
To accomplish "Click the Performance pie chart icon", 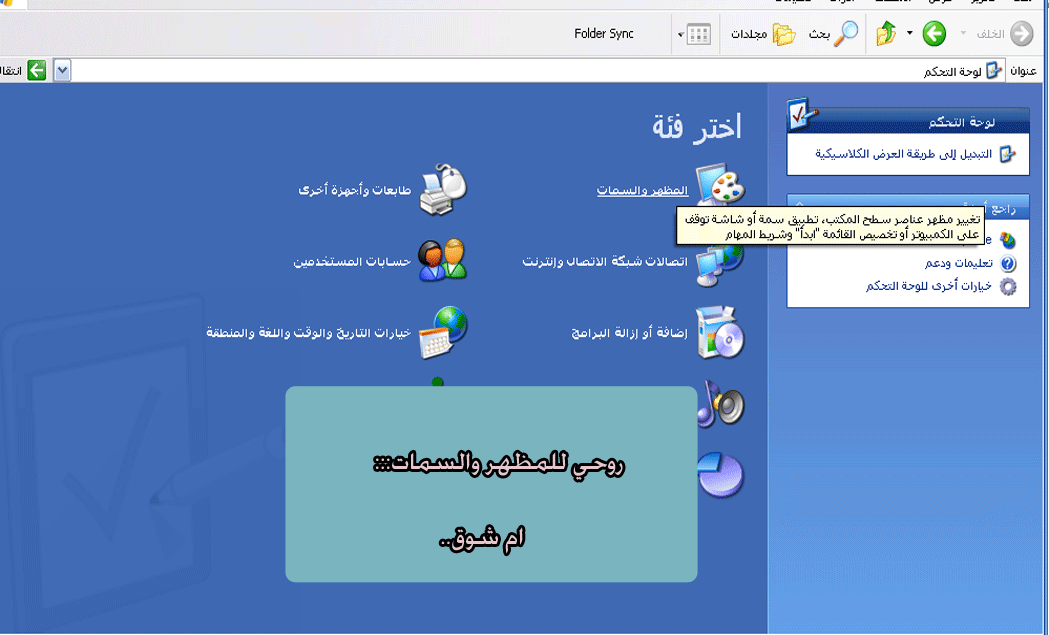I will pyautogui.click(x=720, y=473).
